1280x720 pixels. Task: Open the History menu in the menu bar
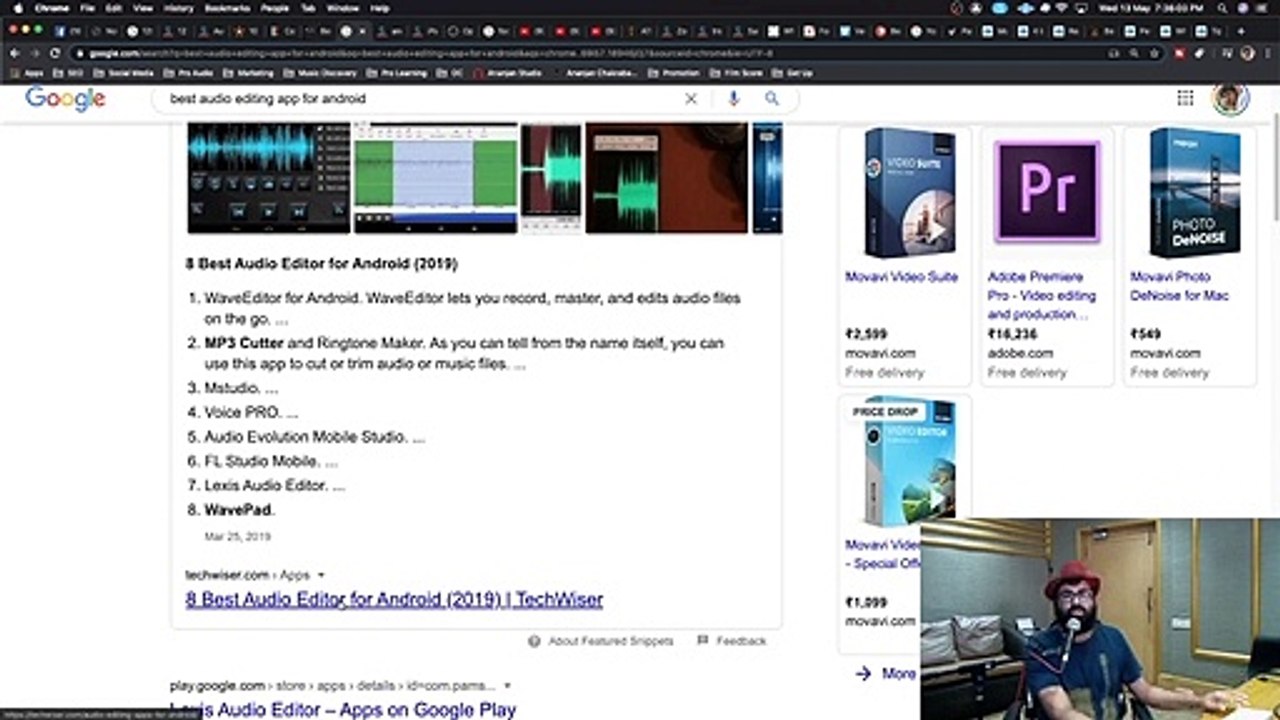[178, 8]
